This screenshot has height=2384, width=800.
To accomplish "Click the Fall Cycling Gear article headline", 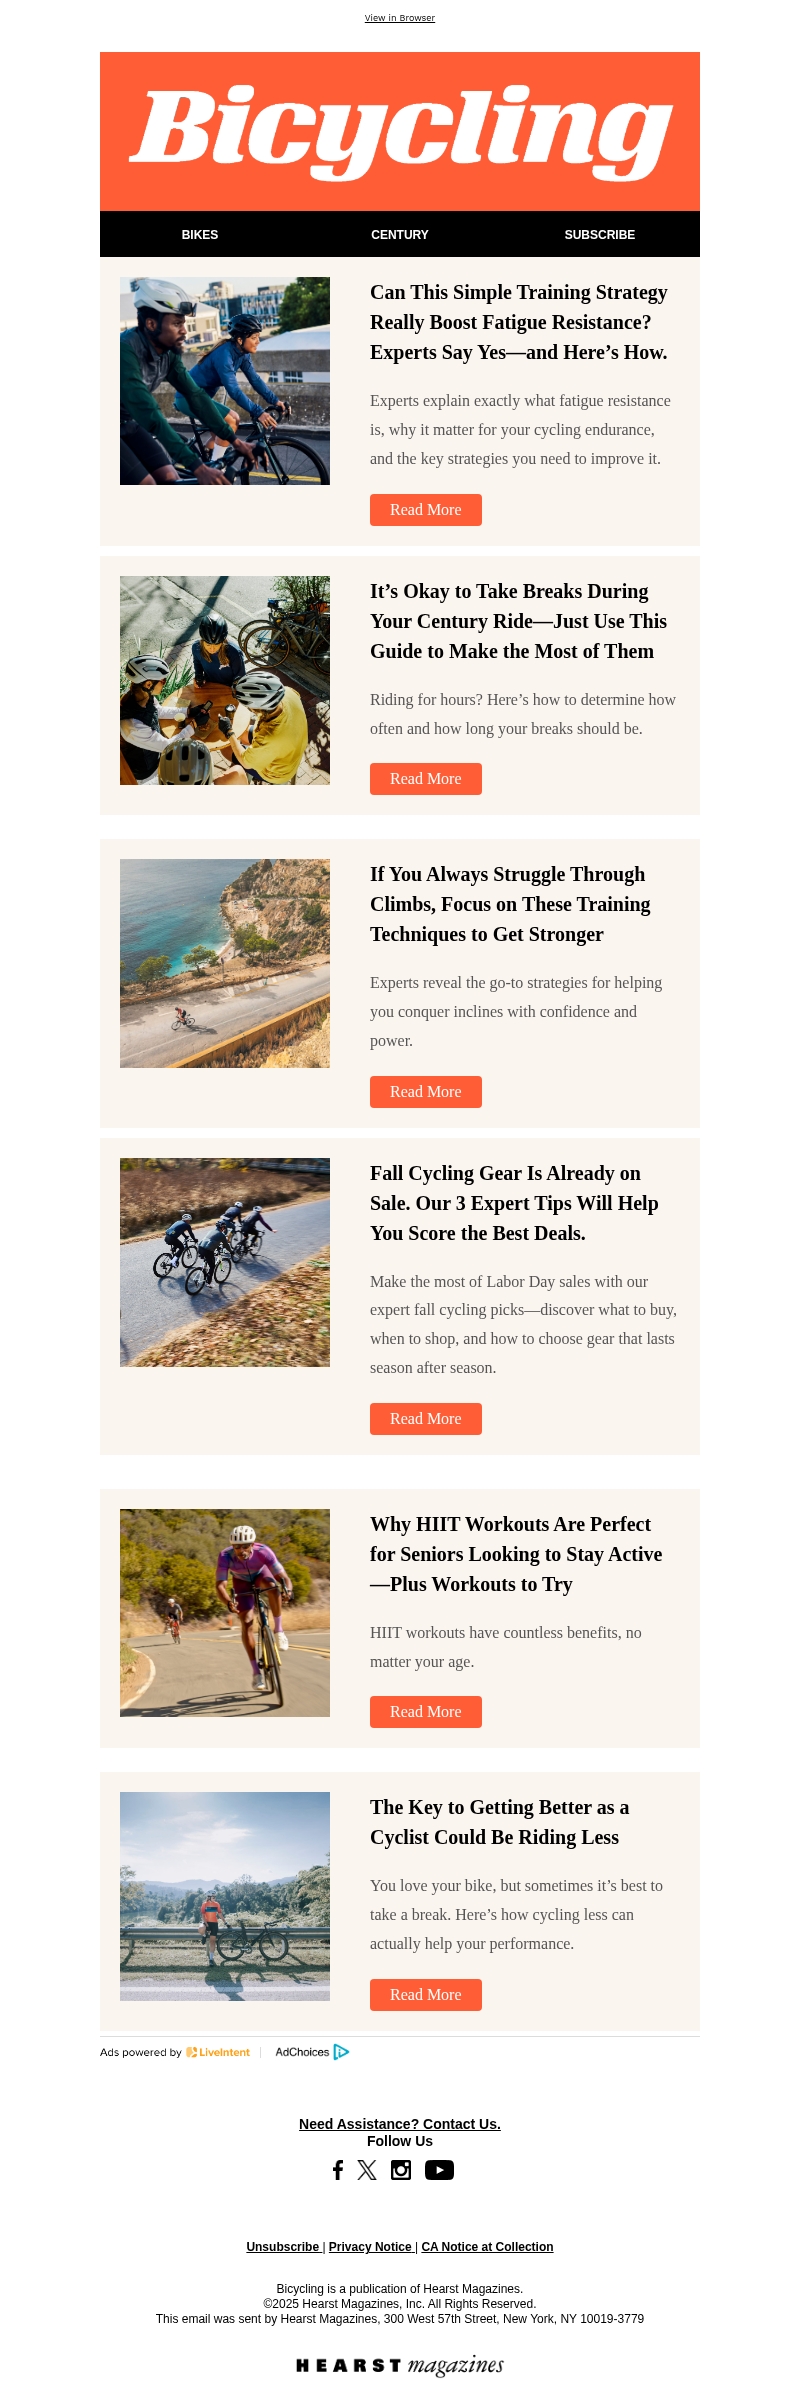I will (514, 1202).
